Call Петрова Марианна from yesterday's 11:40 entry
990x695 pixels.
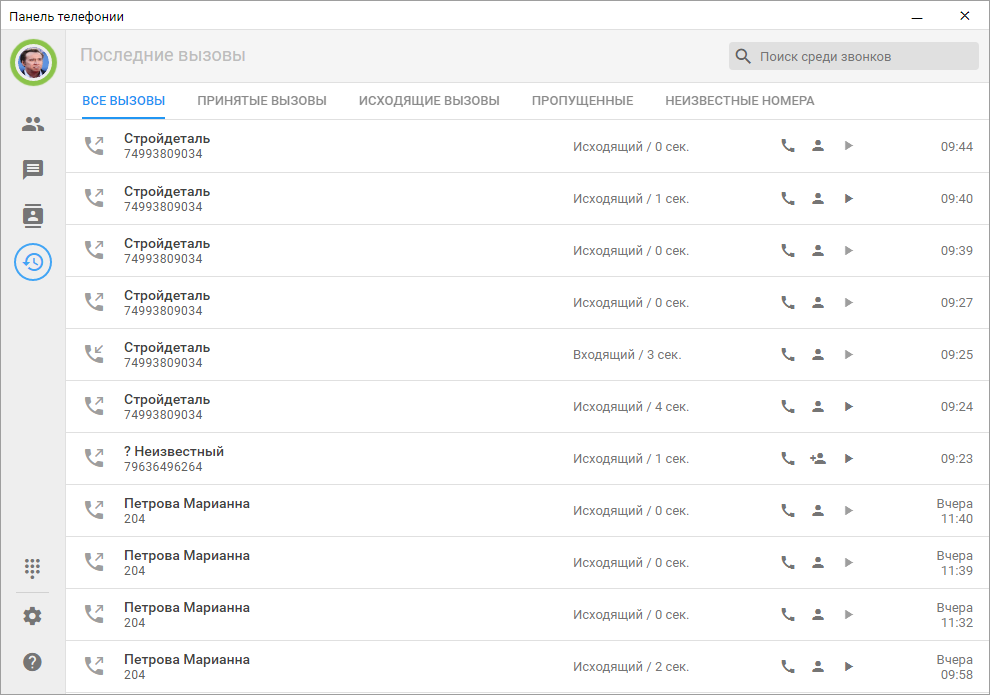click(x=788, y=510)
